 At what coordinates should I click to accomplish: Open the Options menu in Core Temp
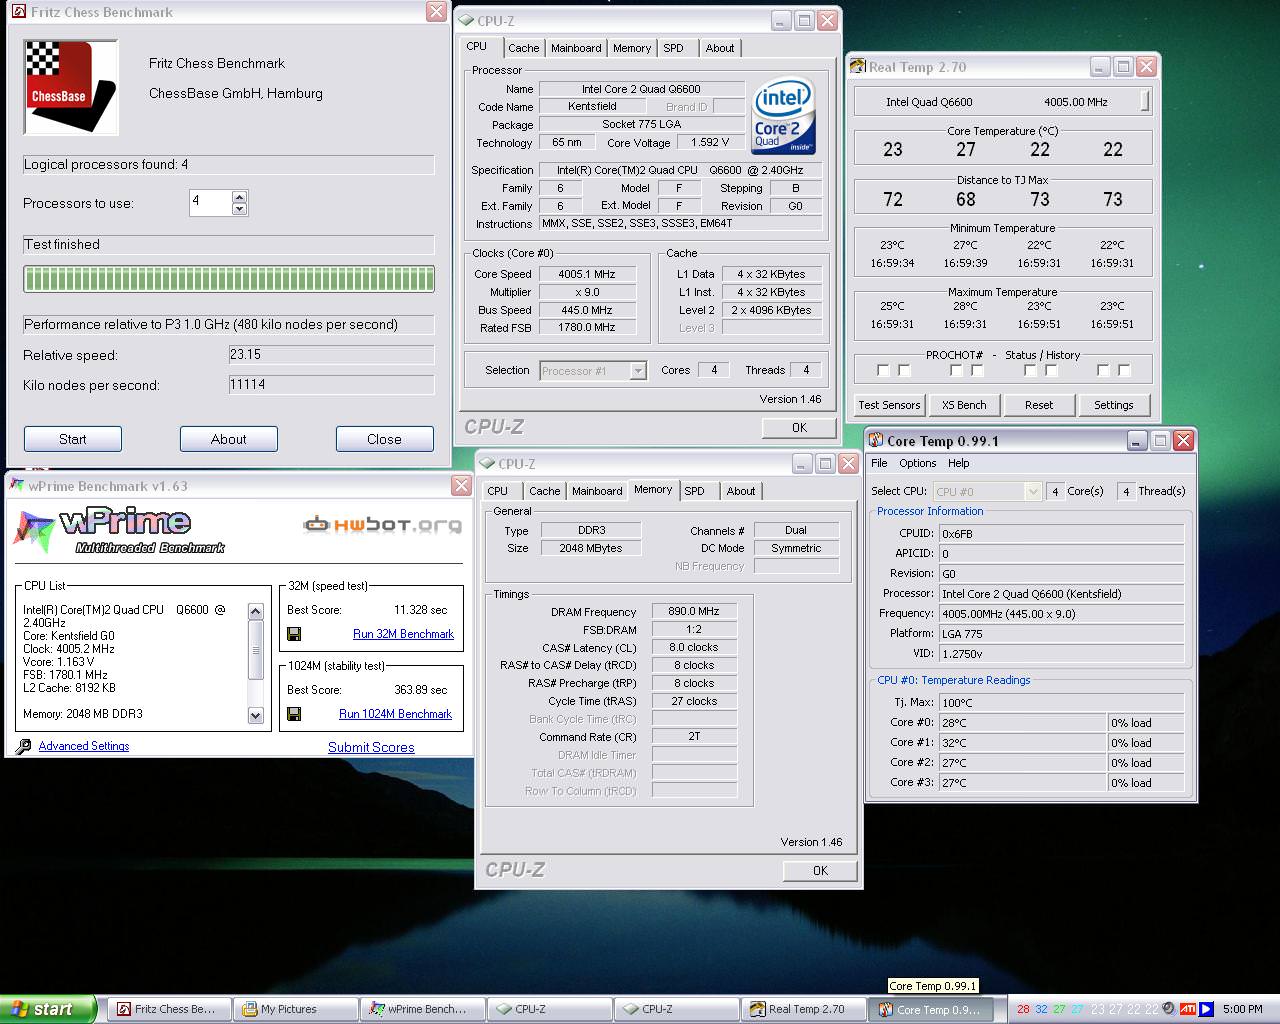(x=917, y=463)
